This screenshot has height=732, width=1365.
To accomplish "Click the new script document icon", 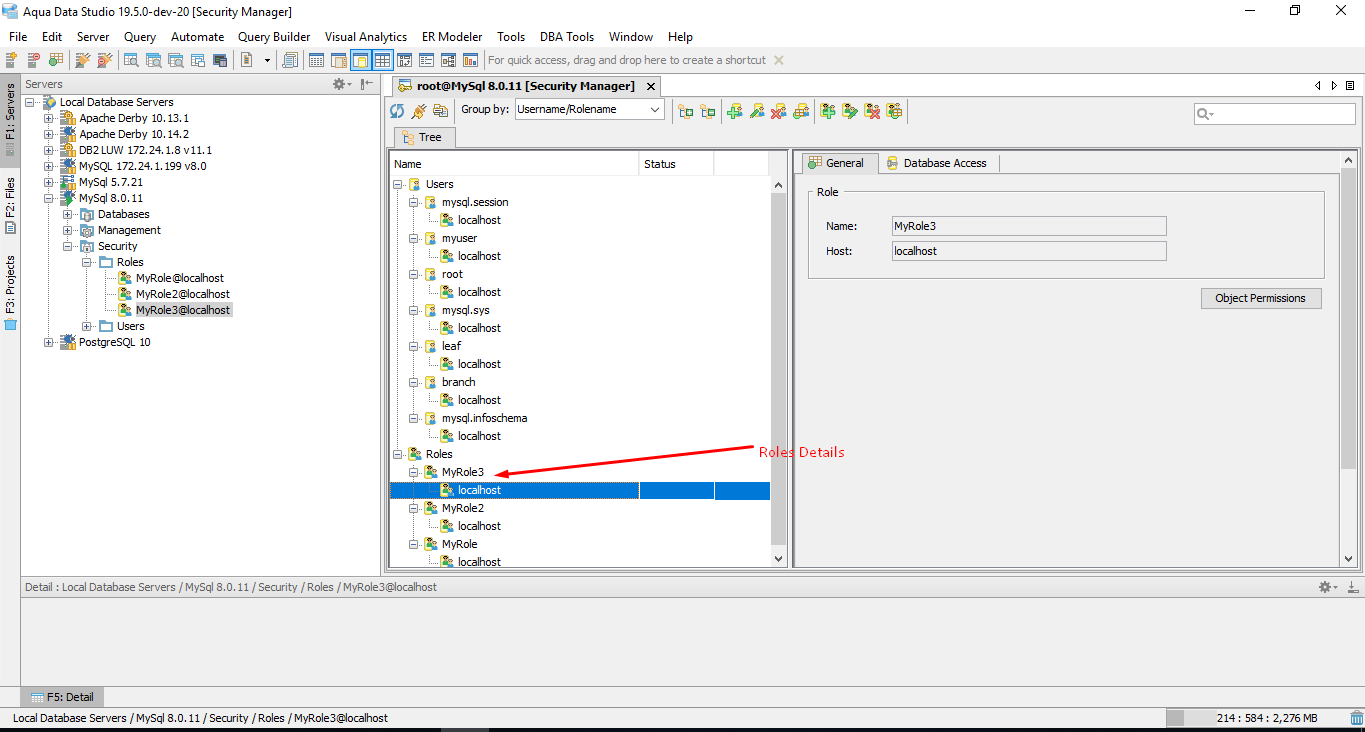I will pyautogui.click(x=247, y=60).
